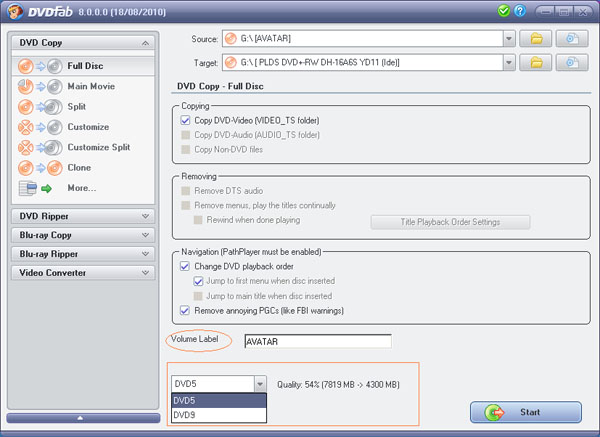Viewport: 600px width, 437px height.
Task: Toggle Rewind when done playing checkbox
Action: click(198, 220)
